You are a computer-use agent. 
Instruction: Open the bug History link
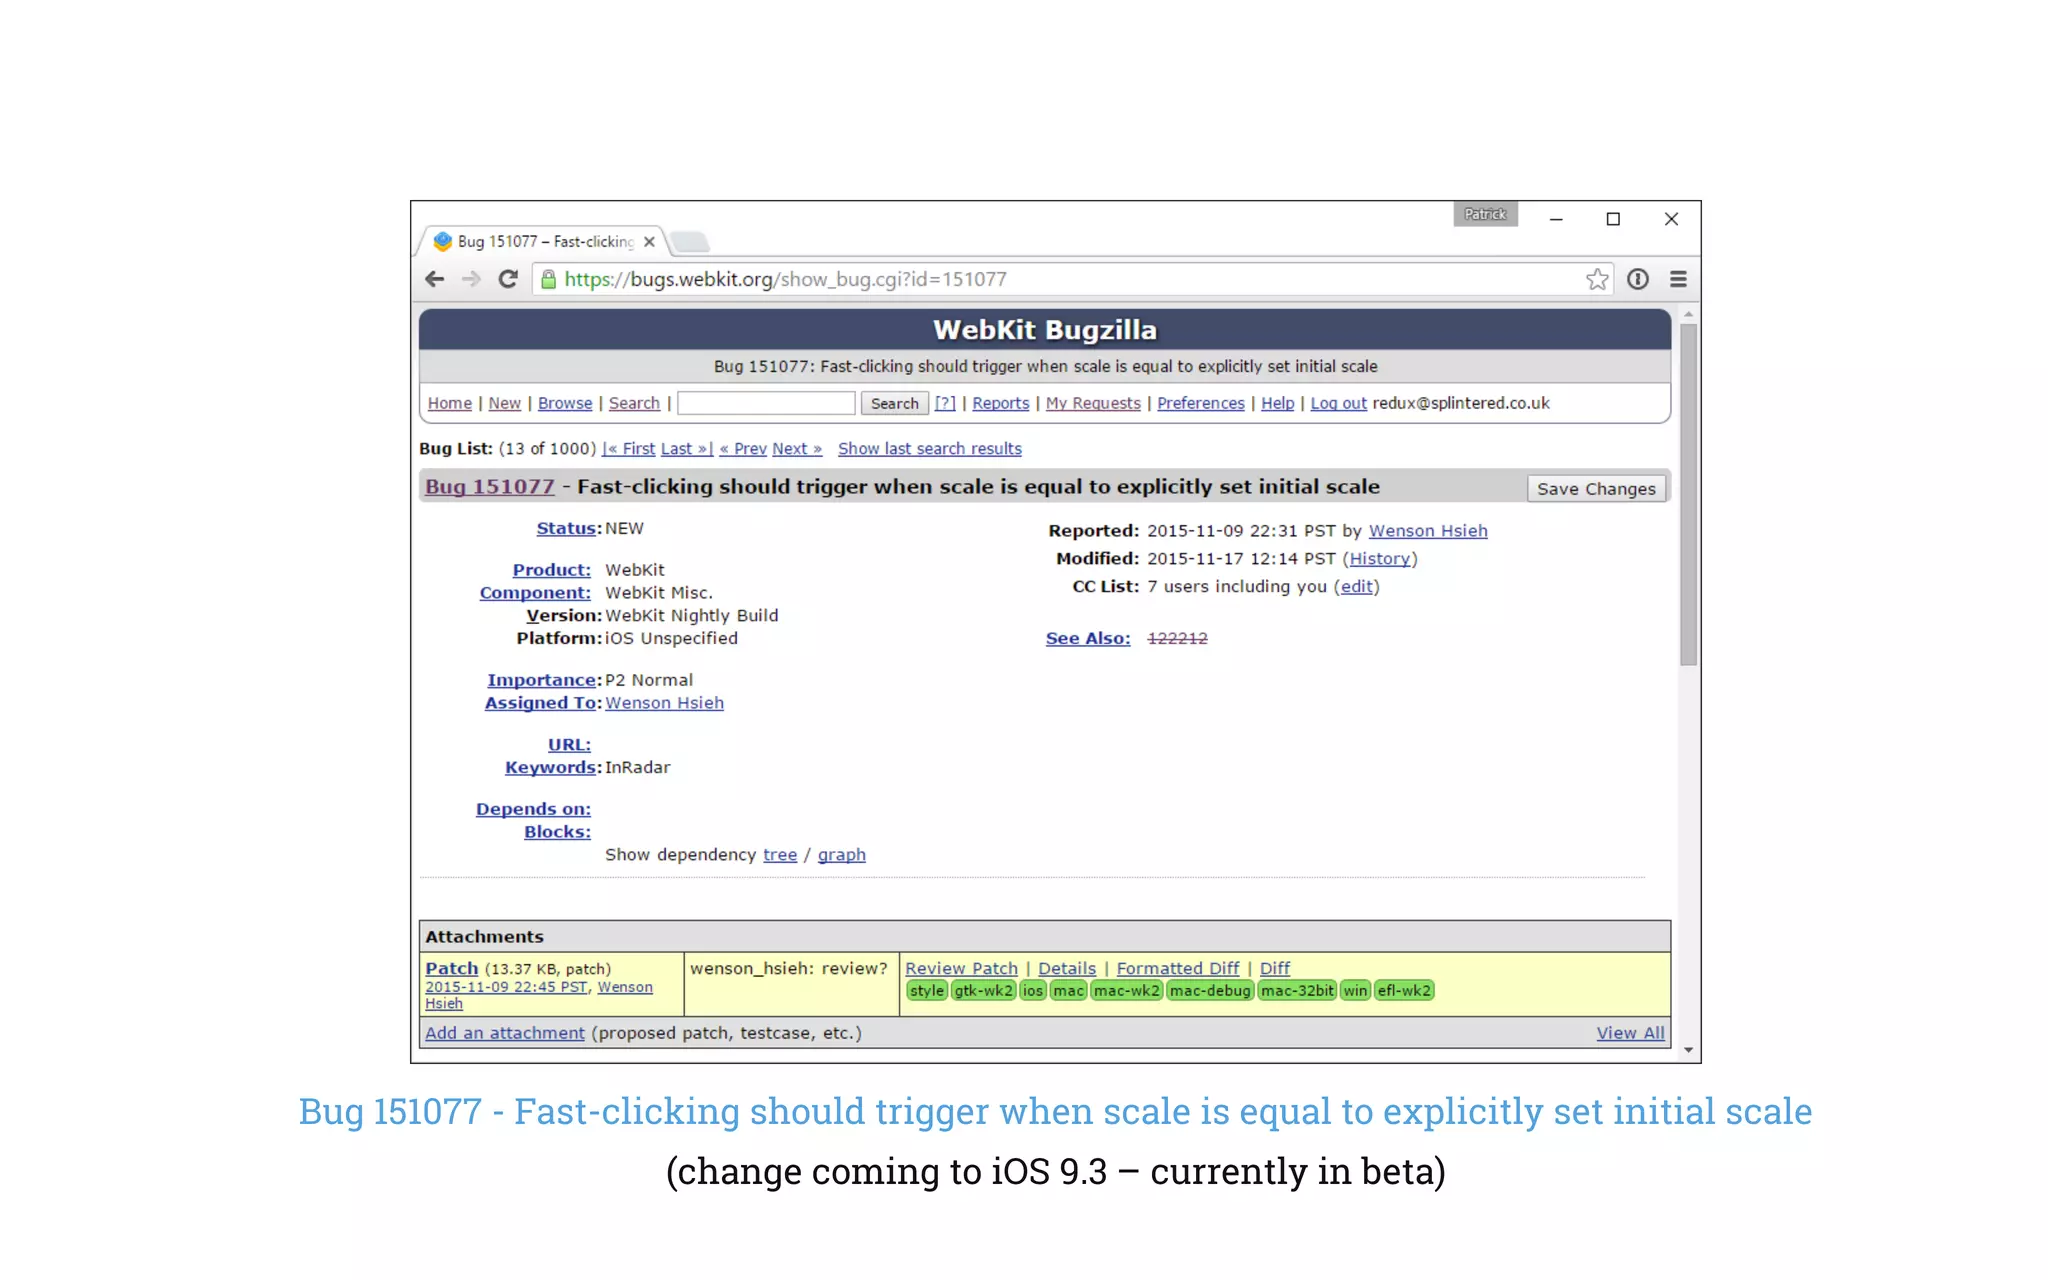1380,559
